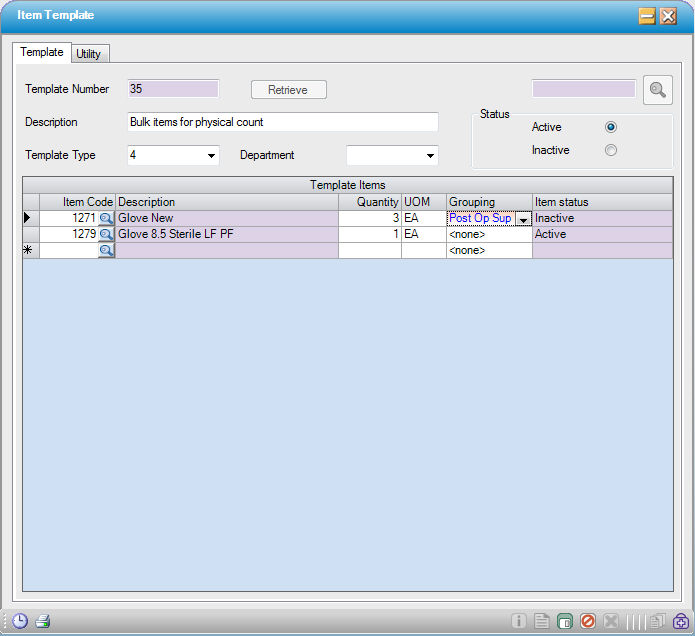Screen dimensions: 695x636
Task: Click lookup icon in the new blank row
Action: click(x=106, y=250)
